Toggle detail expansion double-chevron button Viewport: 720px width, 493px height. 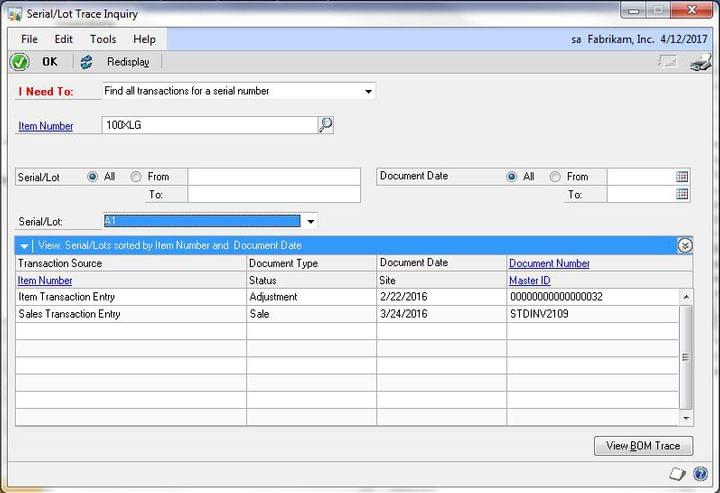pyautogui.click(x=685, y=246)
